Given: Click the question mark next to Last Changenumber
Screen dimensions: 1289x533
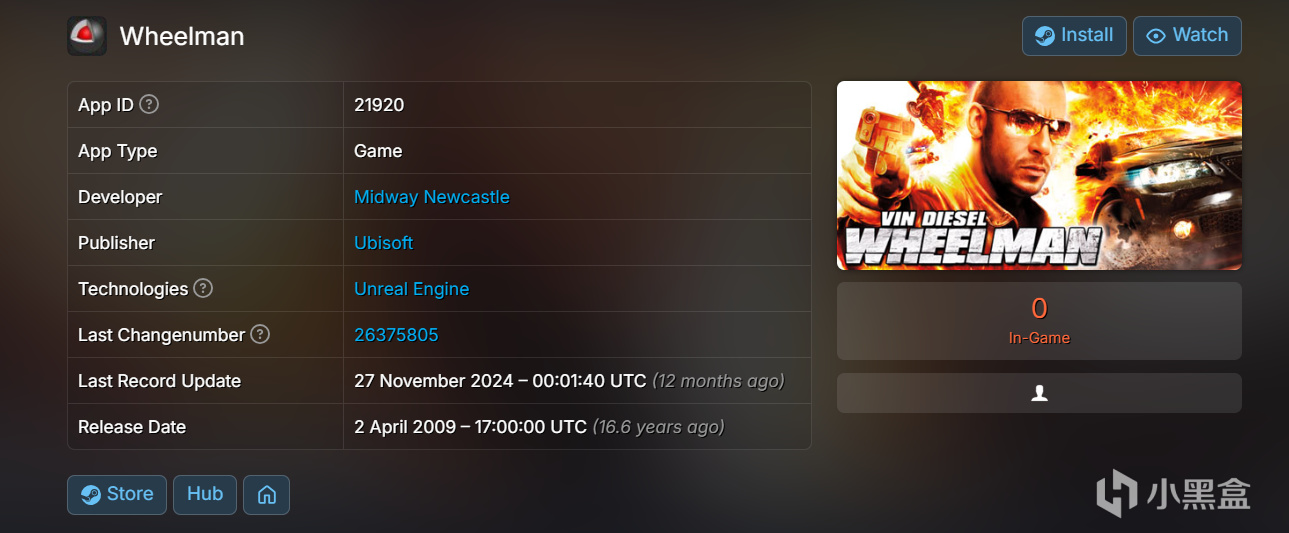Looking at the screenshot, I should click(260, 334).
